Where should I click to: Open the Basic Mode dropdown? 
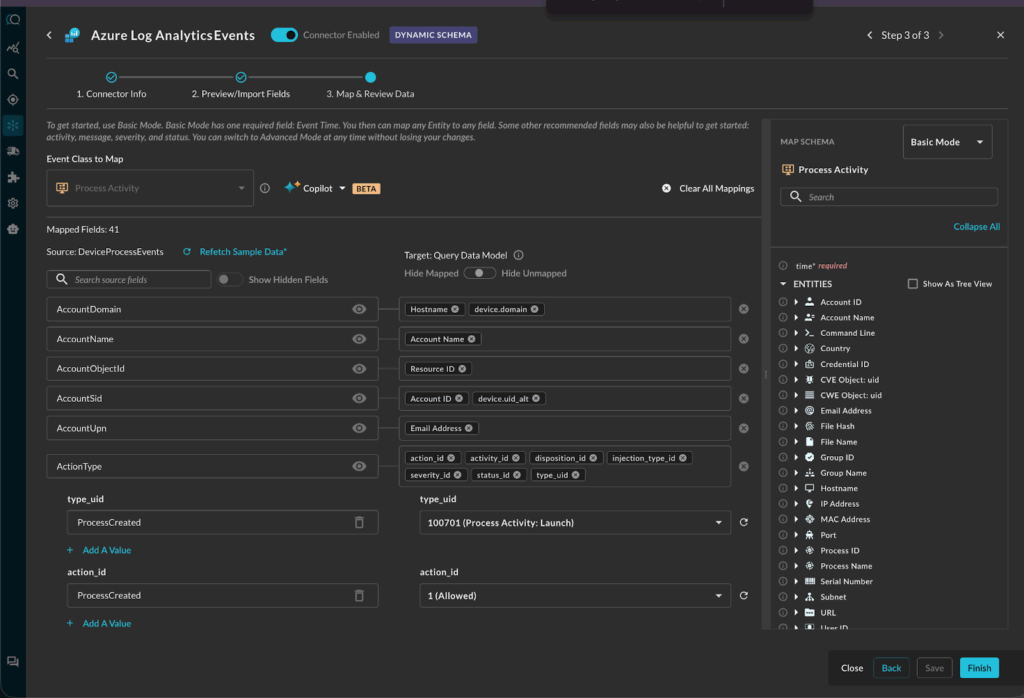point(947,142)
